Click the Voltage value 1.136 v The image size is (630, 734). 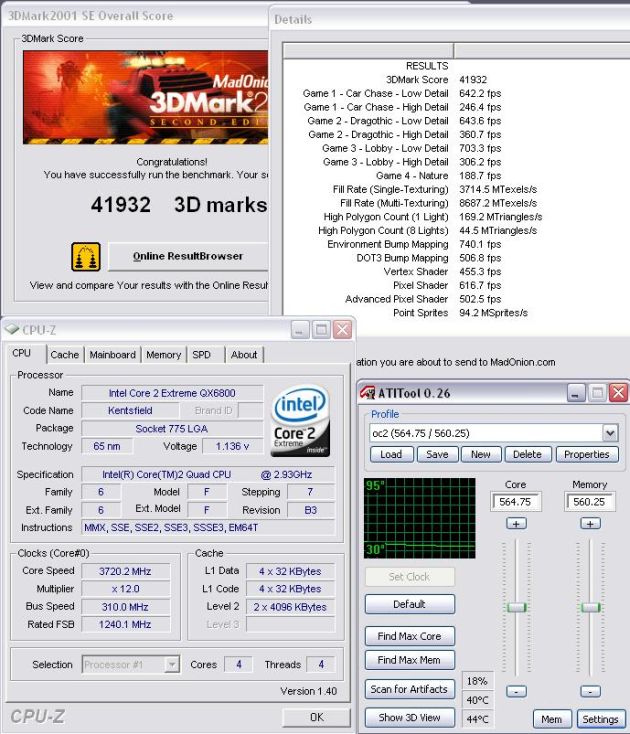pos(232,446)
